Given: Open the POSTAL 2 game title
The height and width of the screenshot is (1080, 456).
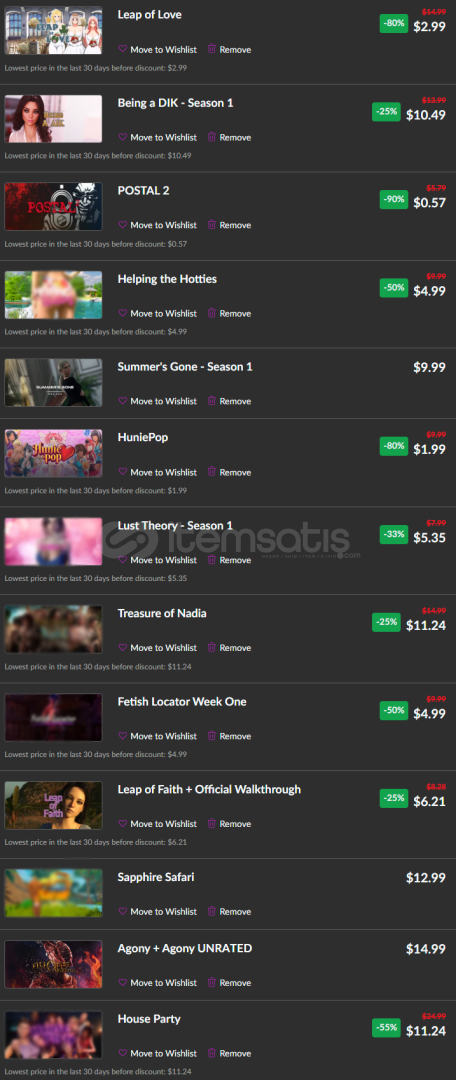Looking at the screenshot, I should coord(143,191).
